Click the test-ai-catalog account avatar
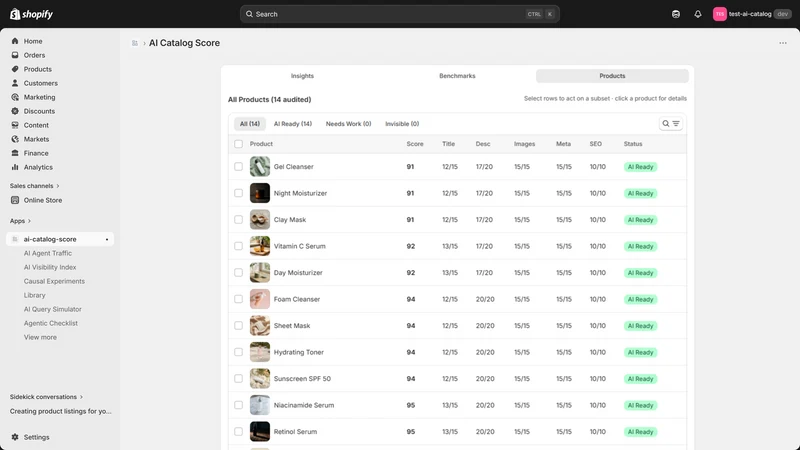Screen dimensions: 800x450 (719, 14)
